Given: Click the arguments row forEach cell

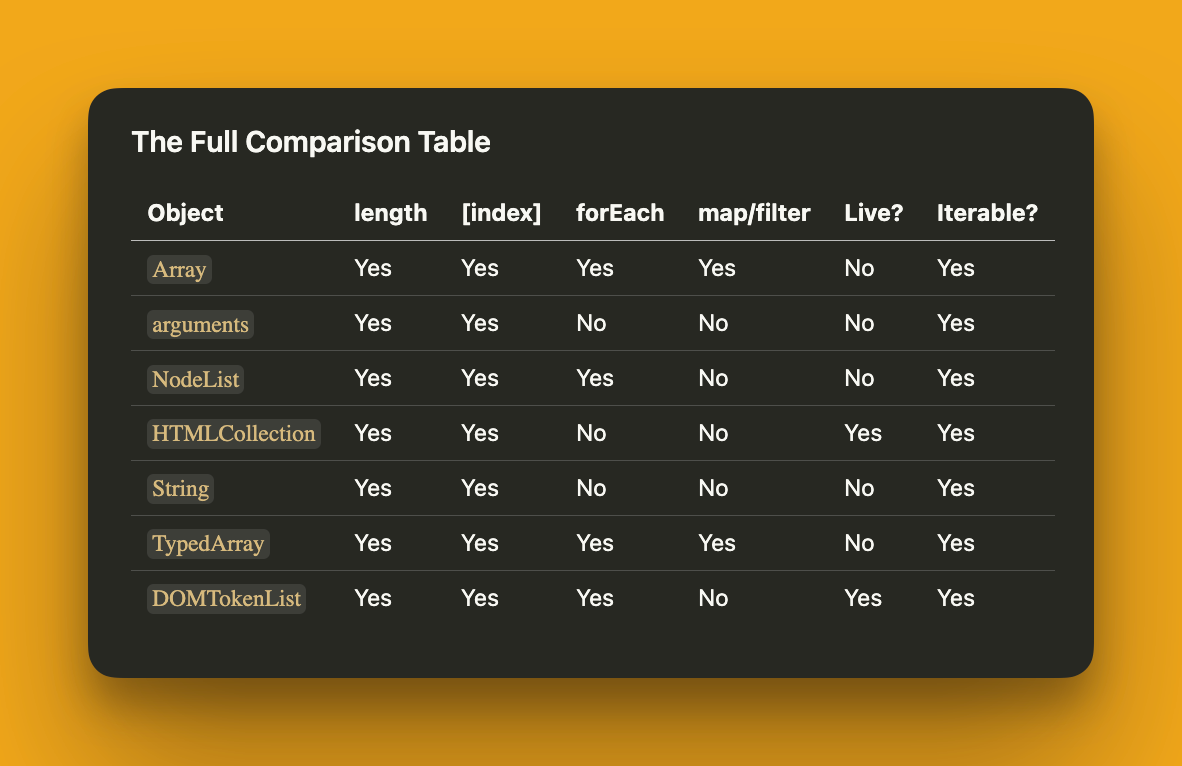Looking at the screenshot, I should pyautogui.click(x=591, y=323).
